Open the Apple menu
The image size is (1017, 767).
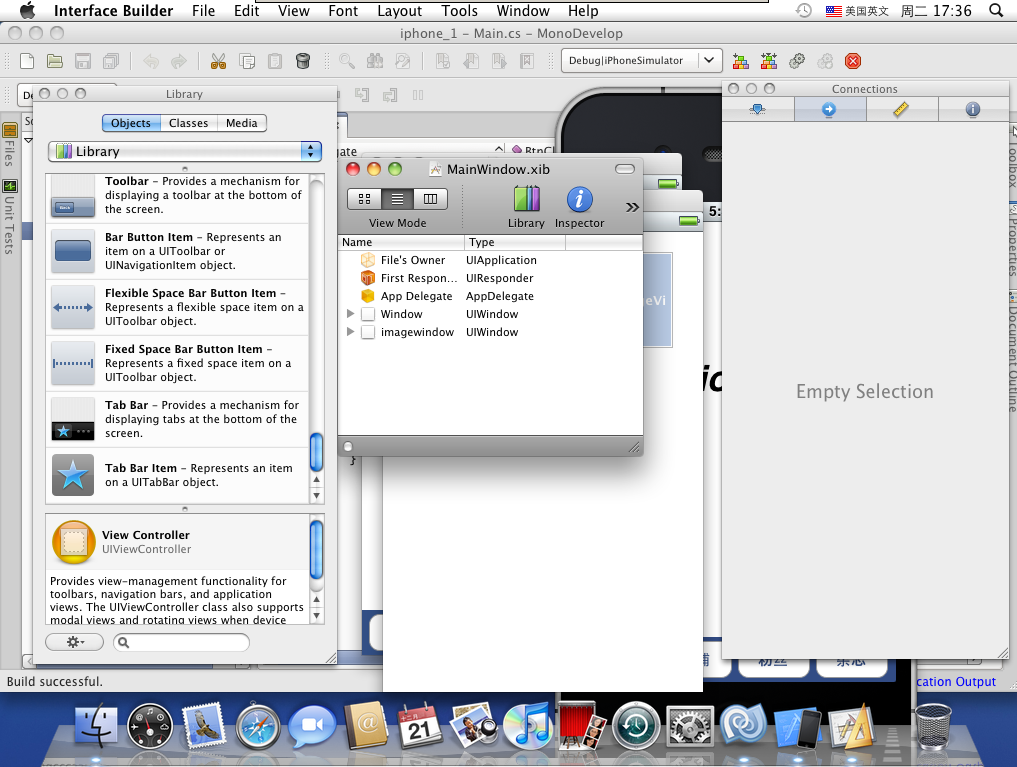click(27, 10)
